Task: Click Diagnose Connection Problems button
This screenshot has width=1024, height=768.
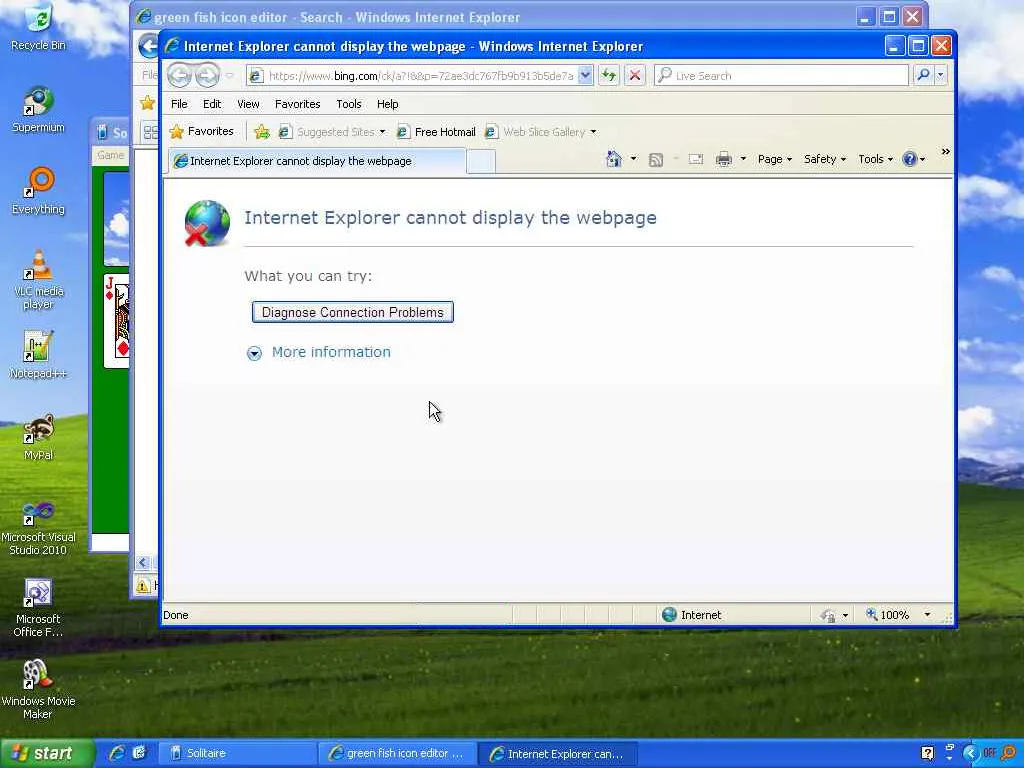Action: 353,312
